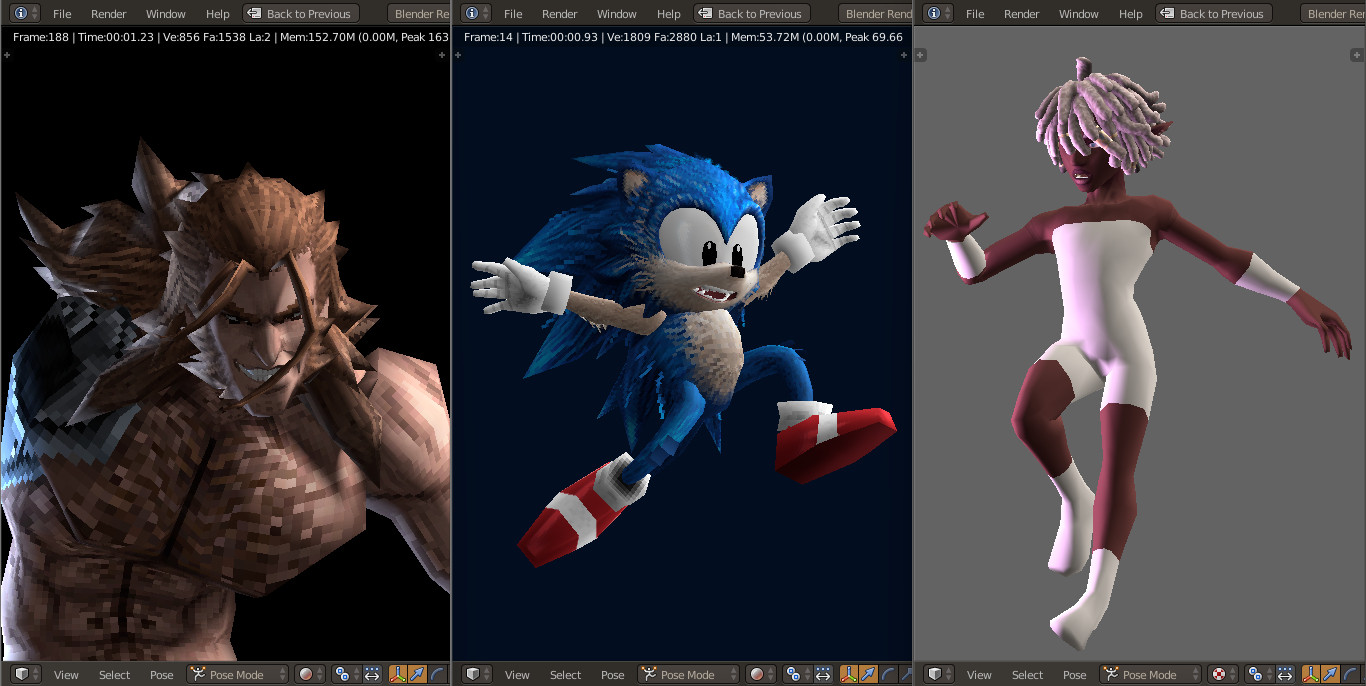This screenshot has height=686, width=1366.
Task: Open viewport shading sphere menu, left window
Action: pyautogui.click(x=310, y=674)
